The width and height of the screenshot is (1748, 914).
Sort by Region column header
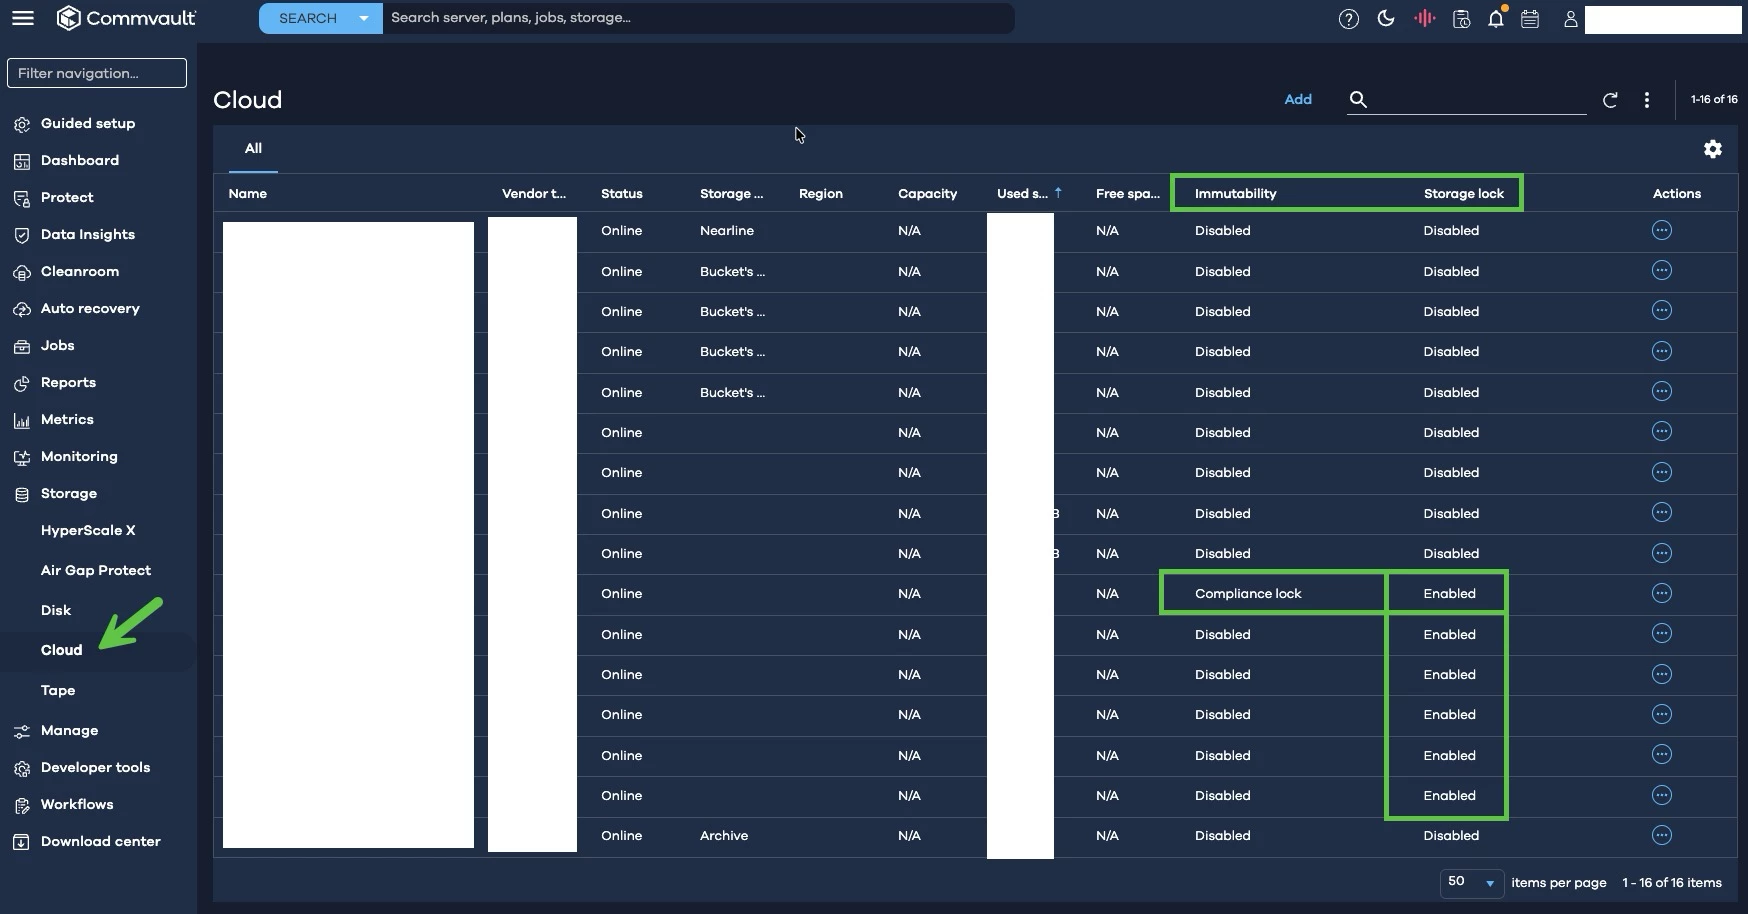click(821, 194)
